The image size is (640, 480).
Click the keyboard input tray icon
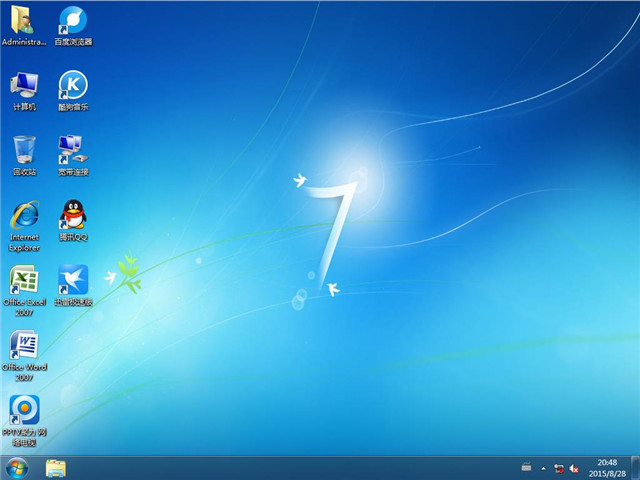pyautogui.click(x=527, y=467)
